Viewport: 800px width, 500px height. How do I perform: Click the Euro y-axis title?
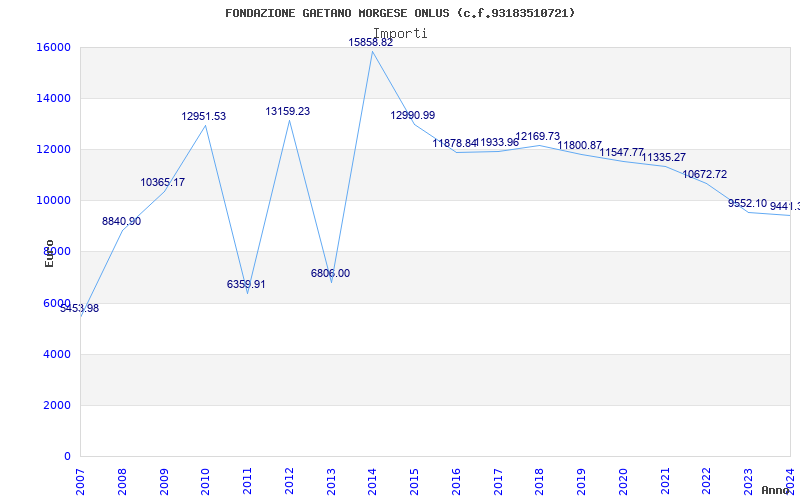click(x=49, y=253)
